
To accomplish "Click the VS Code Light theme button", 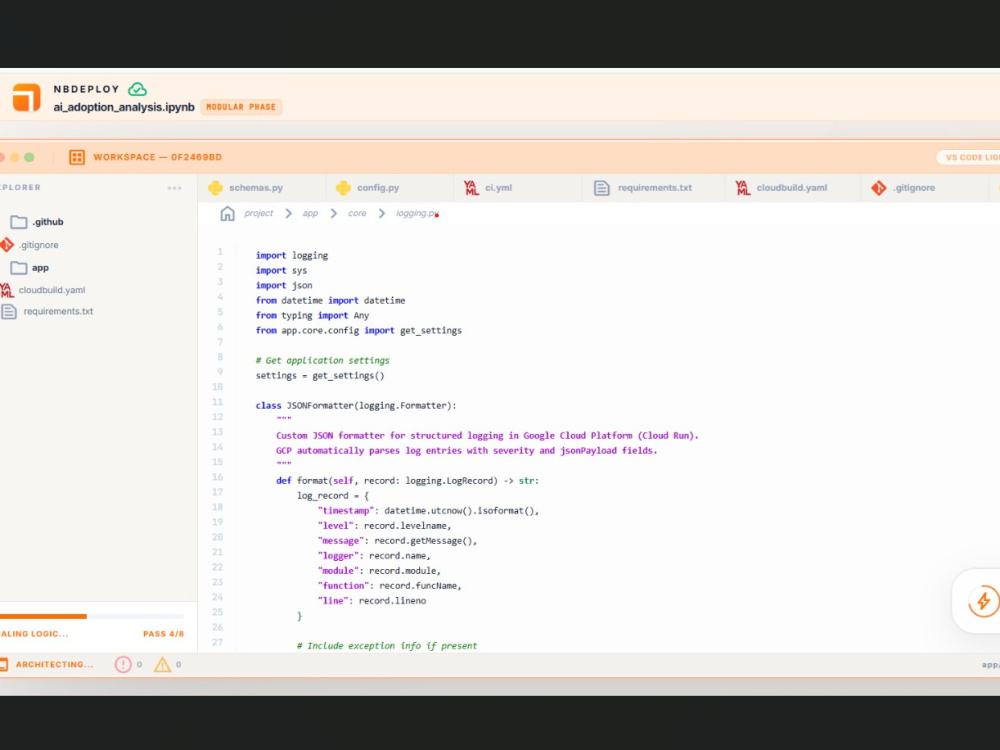I will tap(968, 157).
